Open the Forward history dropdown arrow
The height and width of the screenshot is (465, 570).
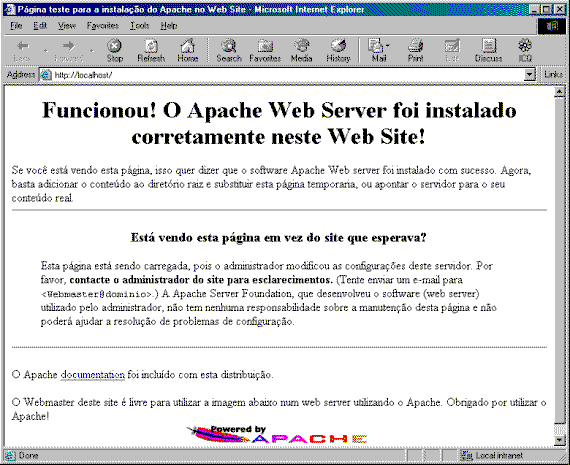point(91,51)
